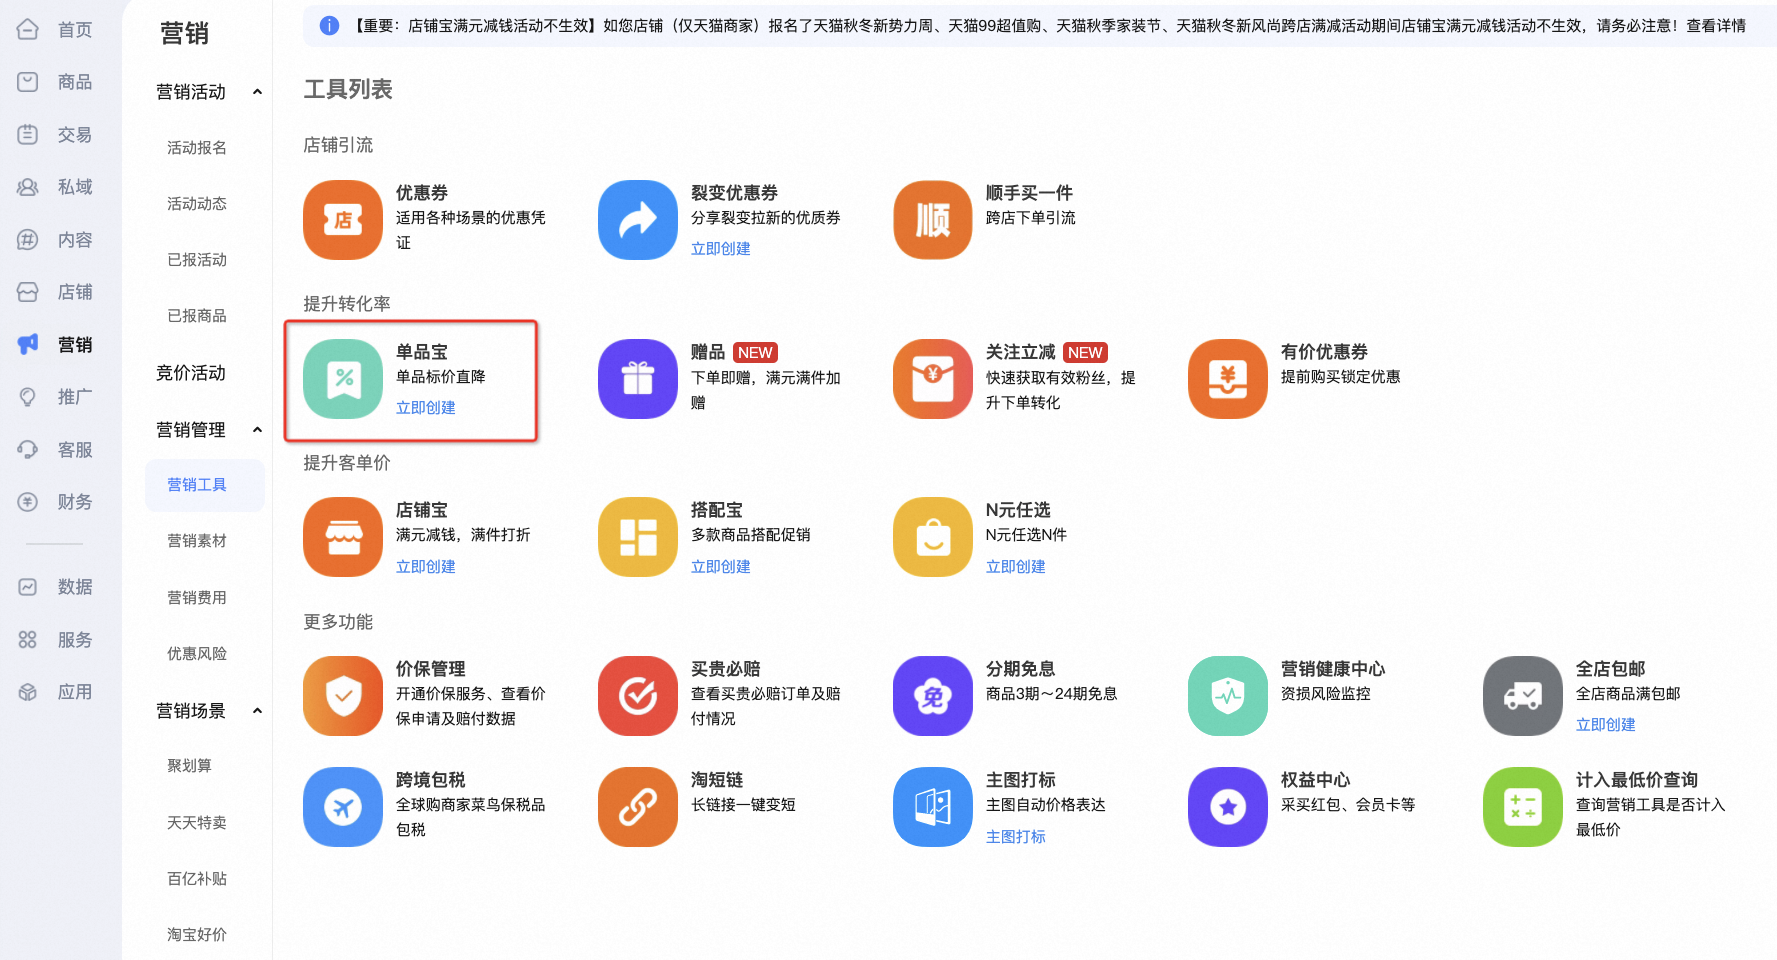Open 百亿补贴 submenu item
This screenshot has height=960, width=1777.
click(197, 879)
